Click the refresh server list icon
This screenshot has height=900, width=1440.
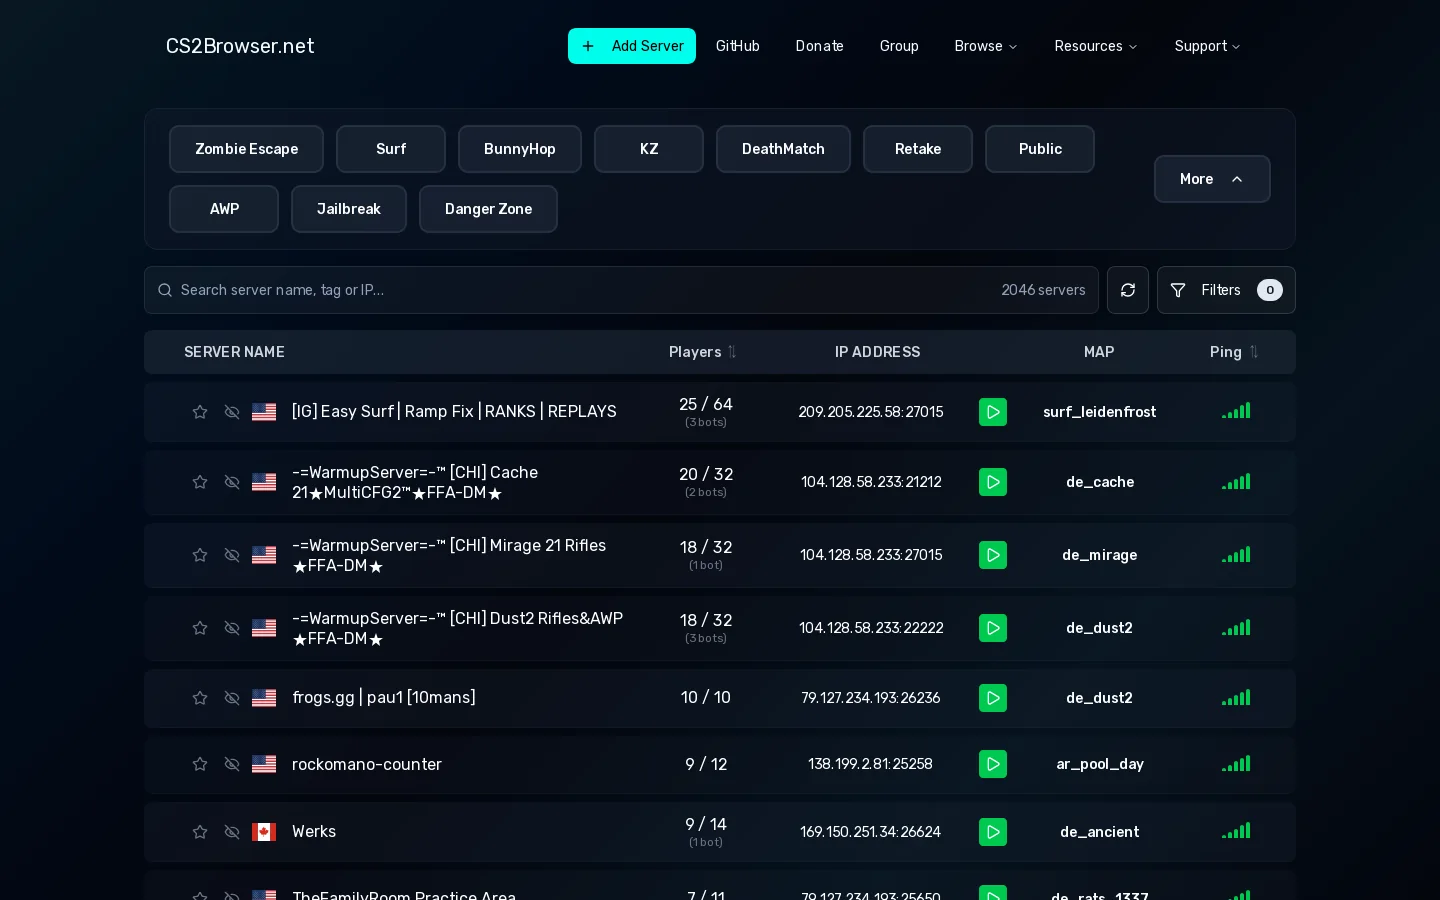1128,290
